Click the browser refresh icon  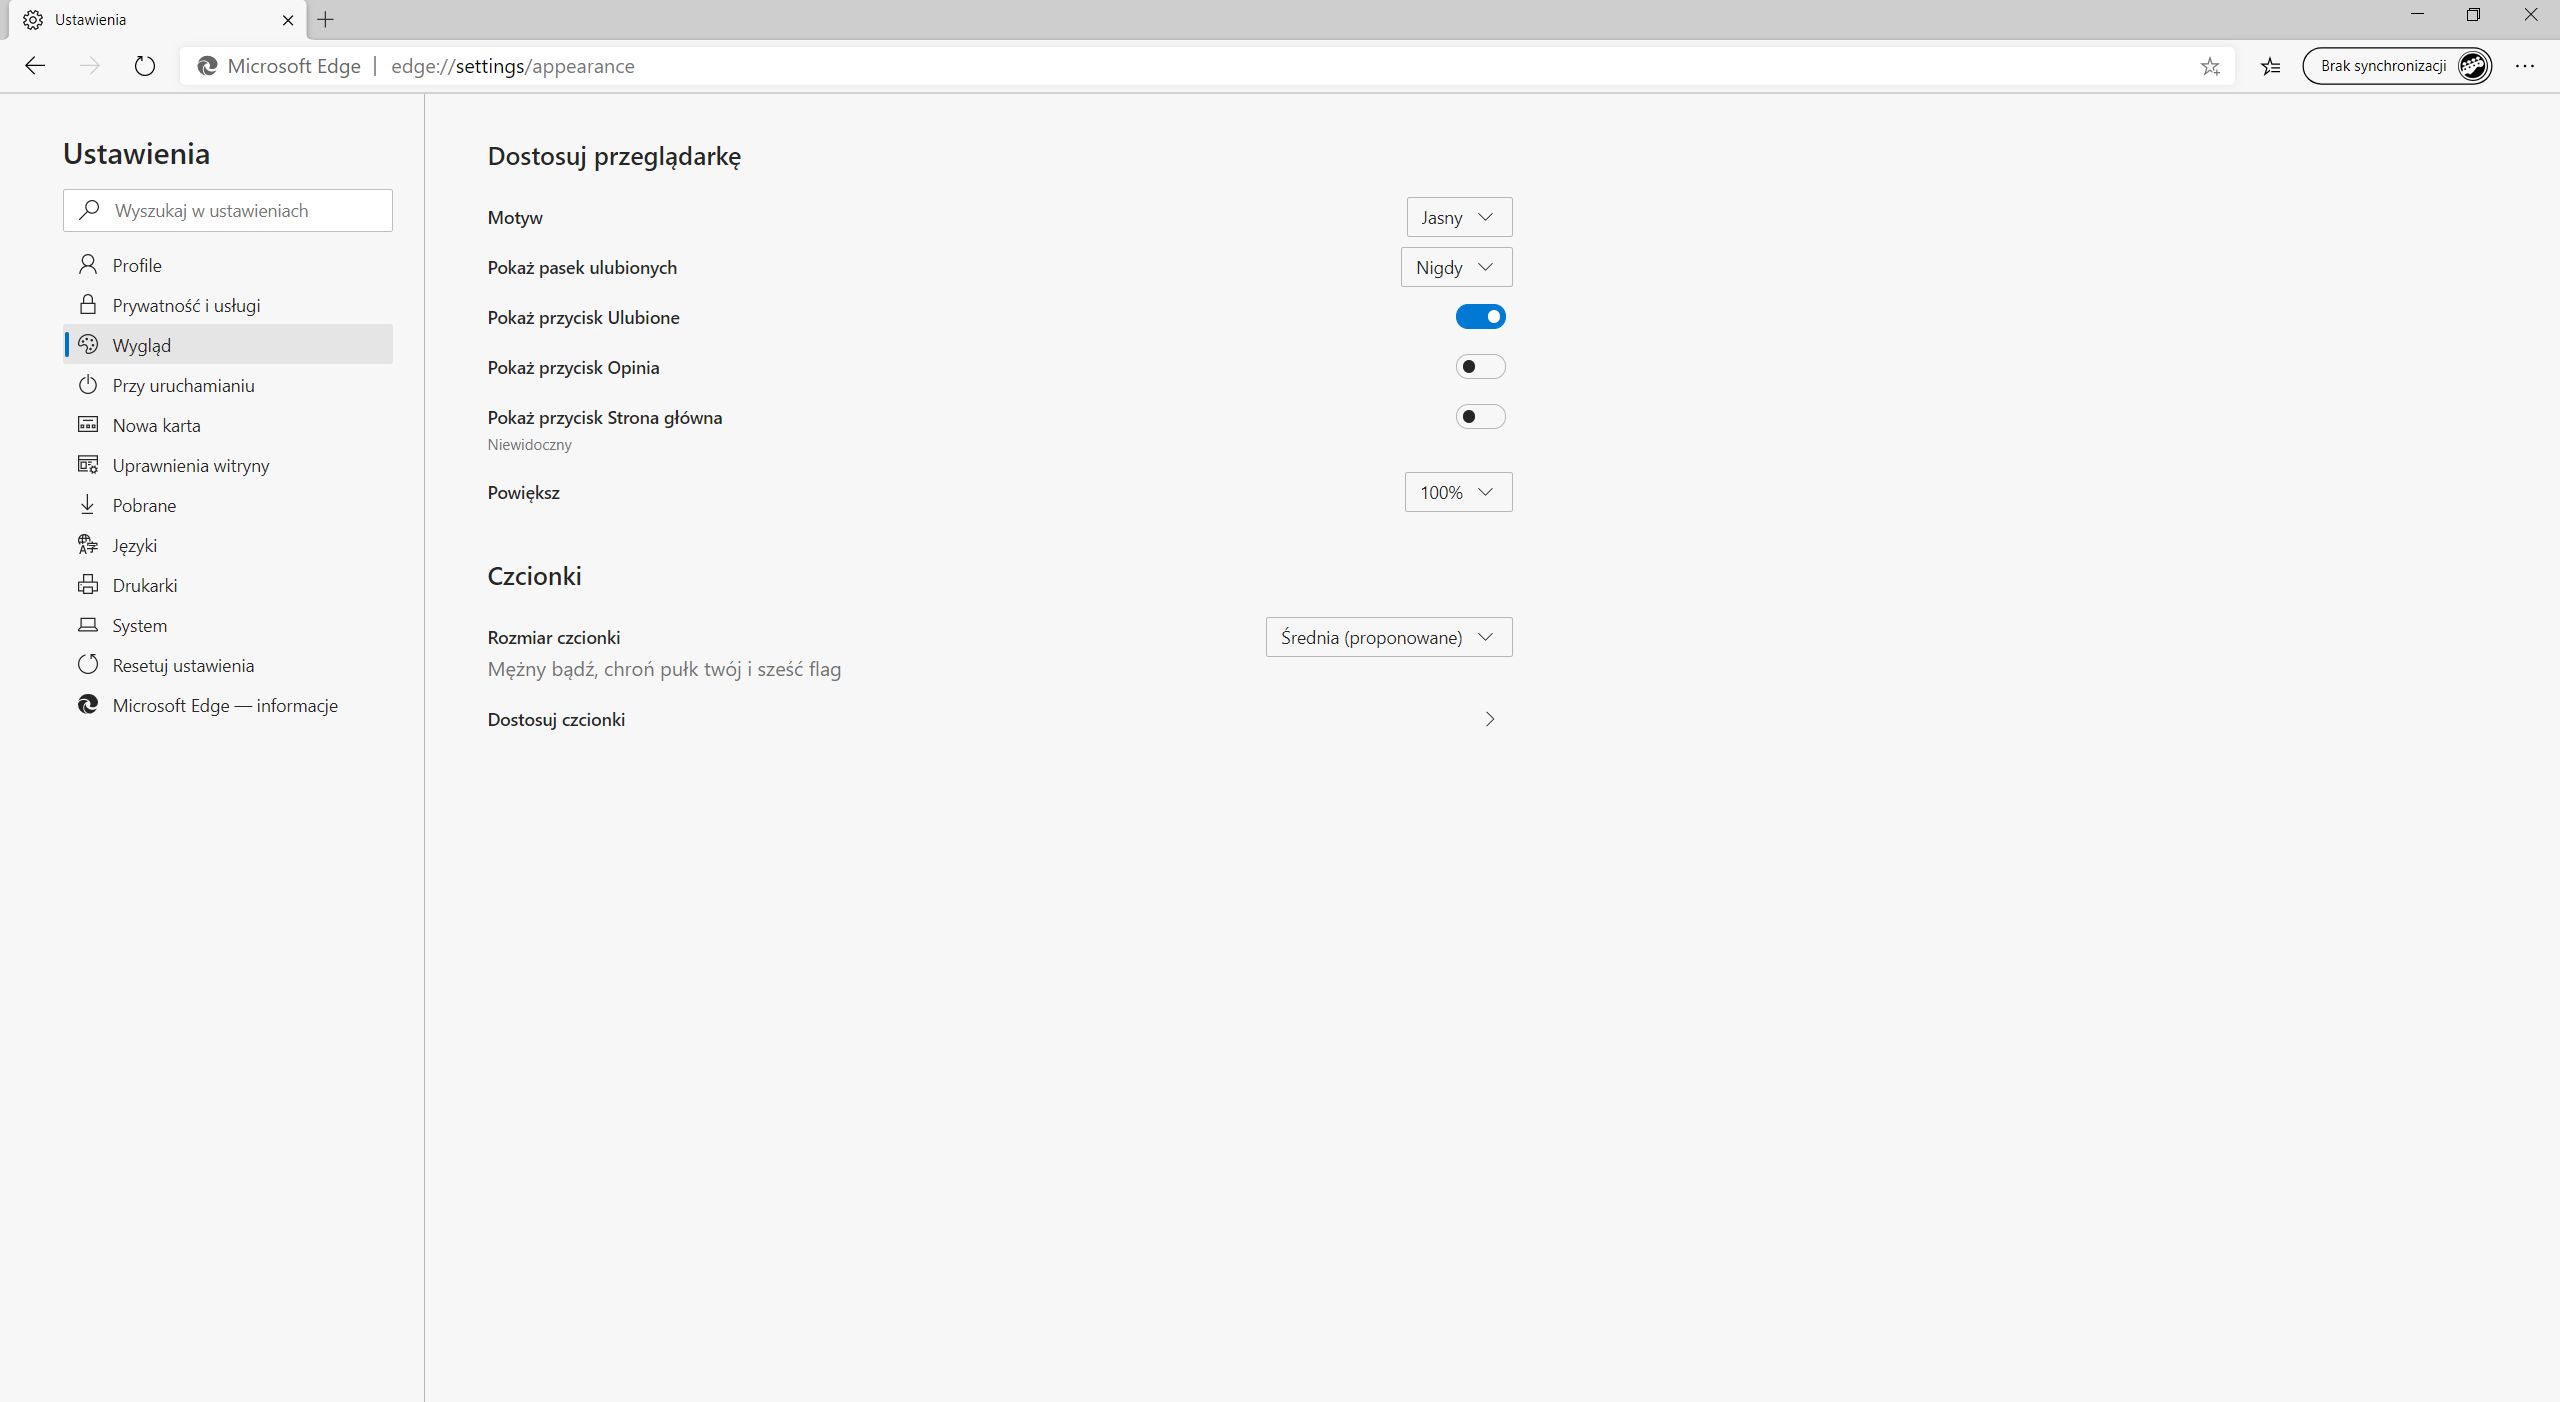click(x=145, y=66)
